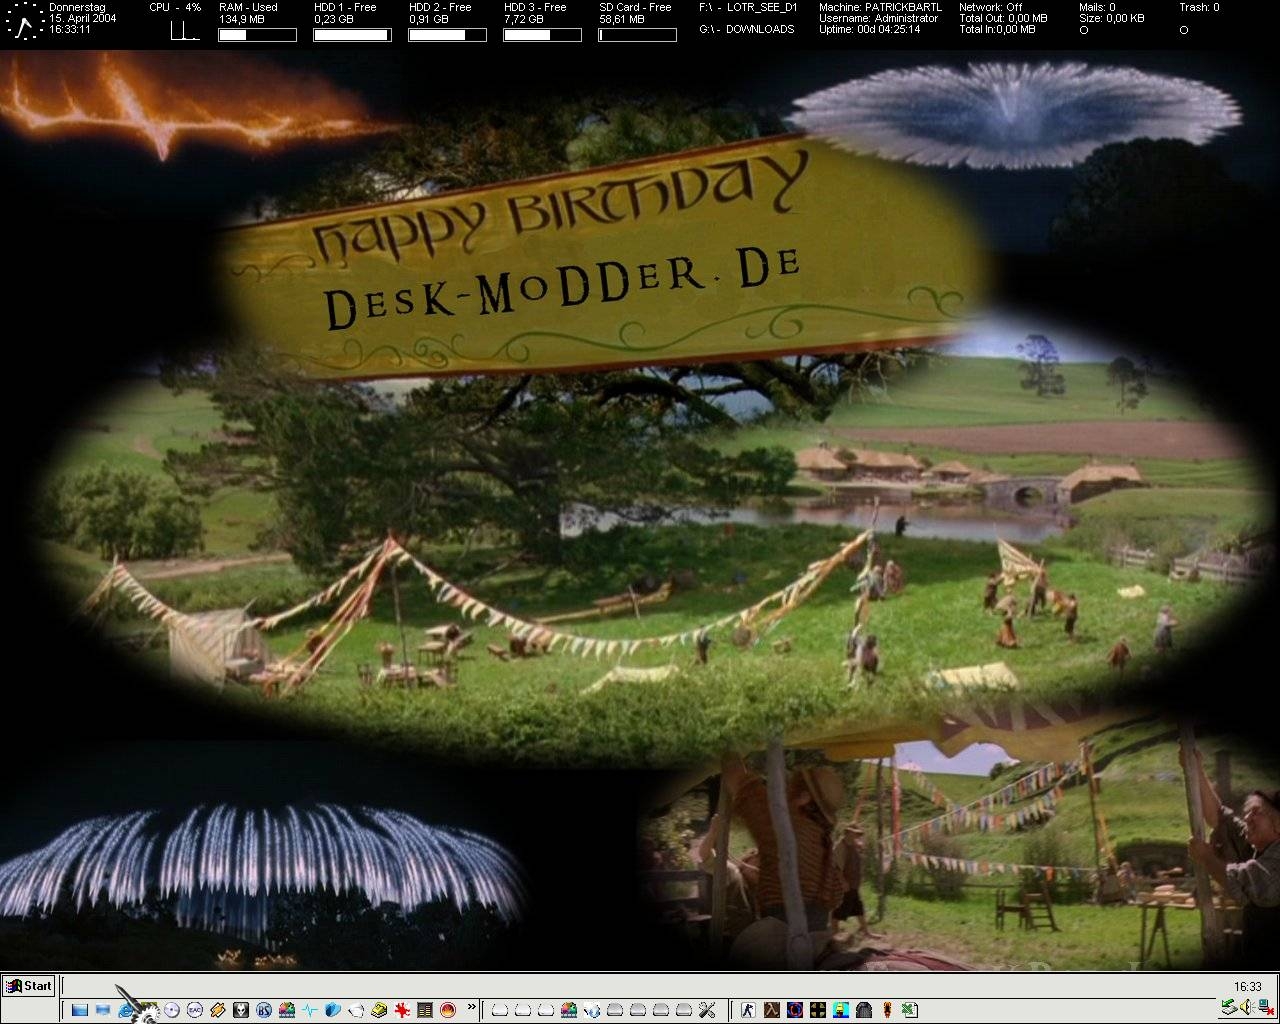Screen dimensions: 1280x1024
Task: Open the volume speaker tray icon
Action: (1246, 1007)
